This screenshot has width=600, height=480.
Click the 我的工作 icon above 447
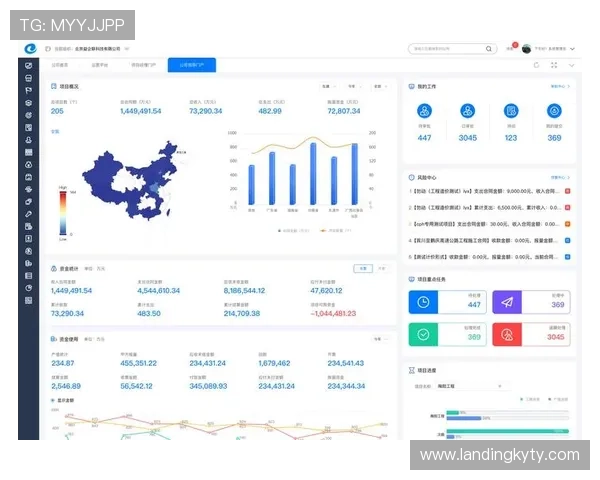click(424, 111)
